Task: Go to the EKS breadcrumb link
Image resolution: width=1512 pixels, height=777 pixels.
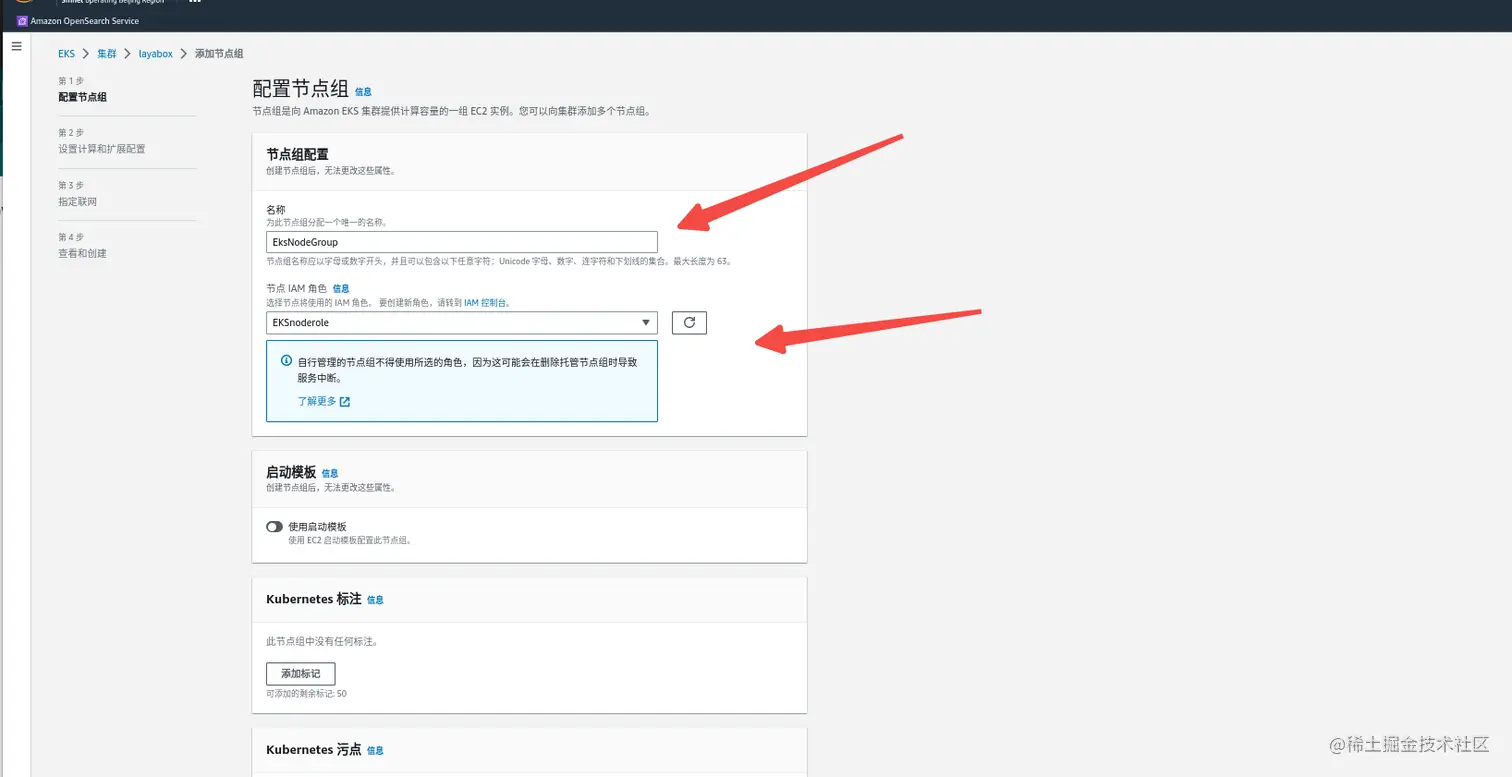Action: [x=66, y=53]
